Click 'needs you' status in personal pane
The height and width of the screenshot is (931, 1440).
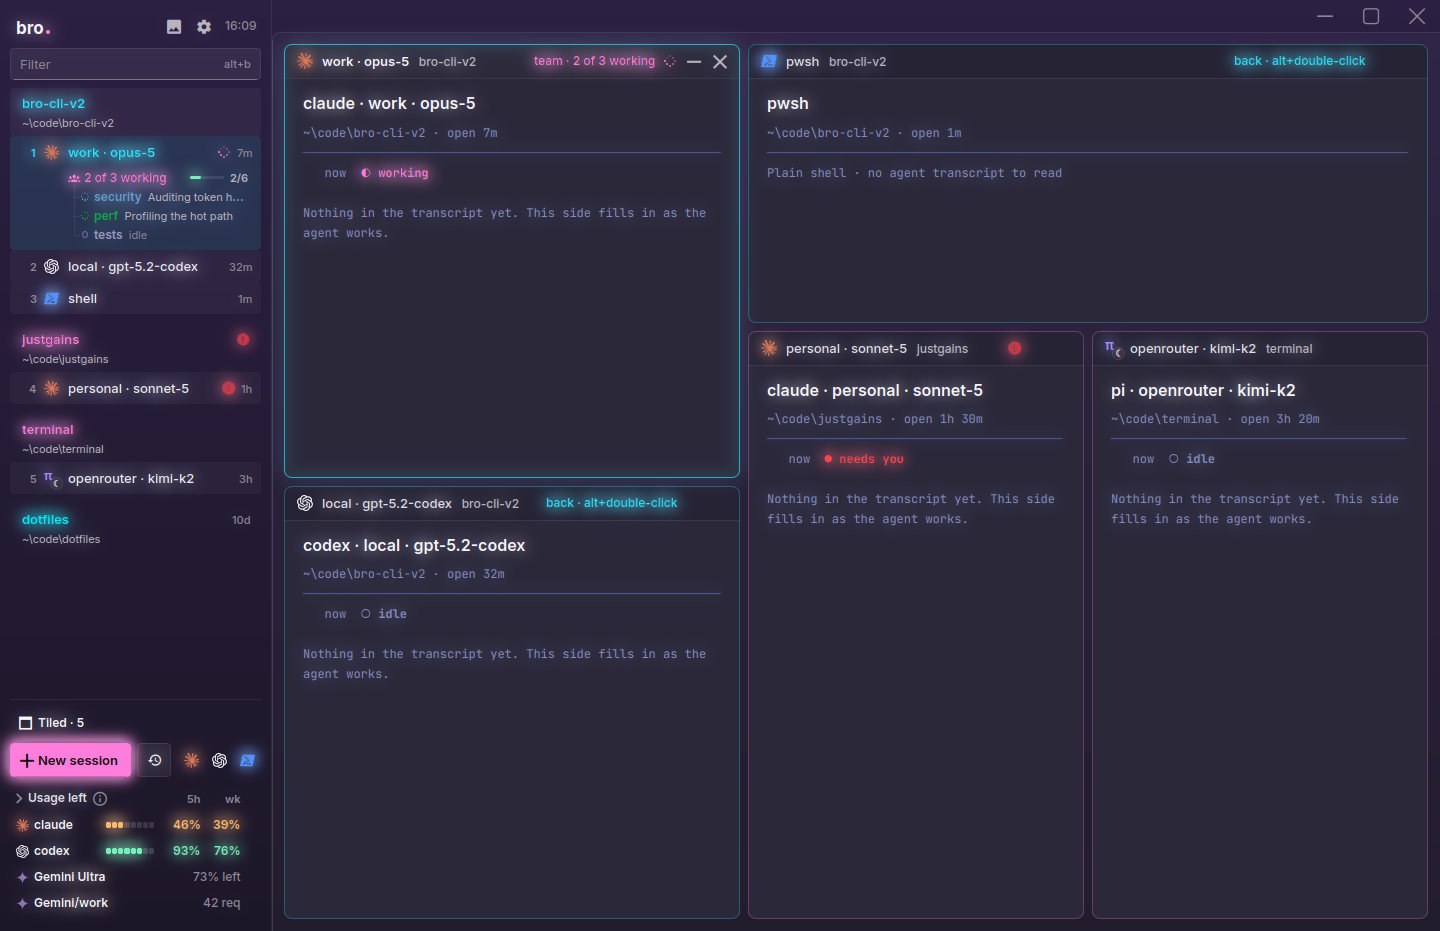[x=864, y=459]
